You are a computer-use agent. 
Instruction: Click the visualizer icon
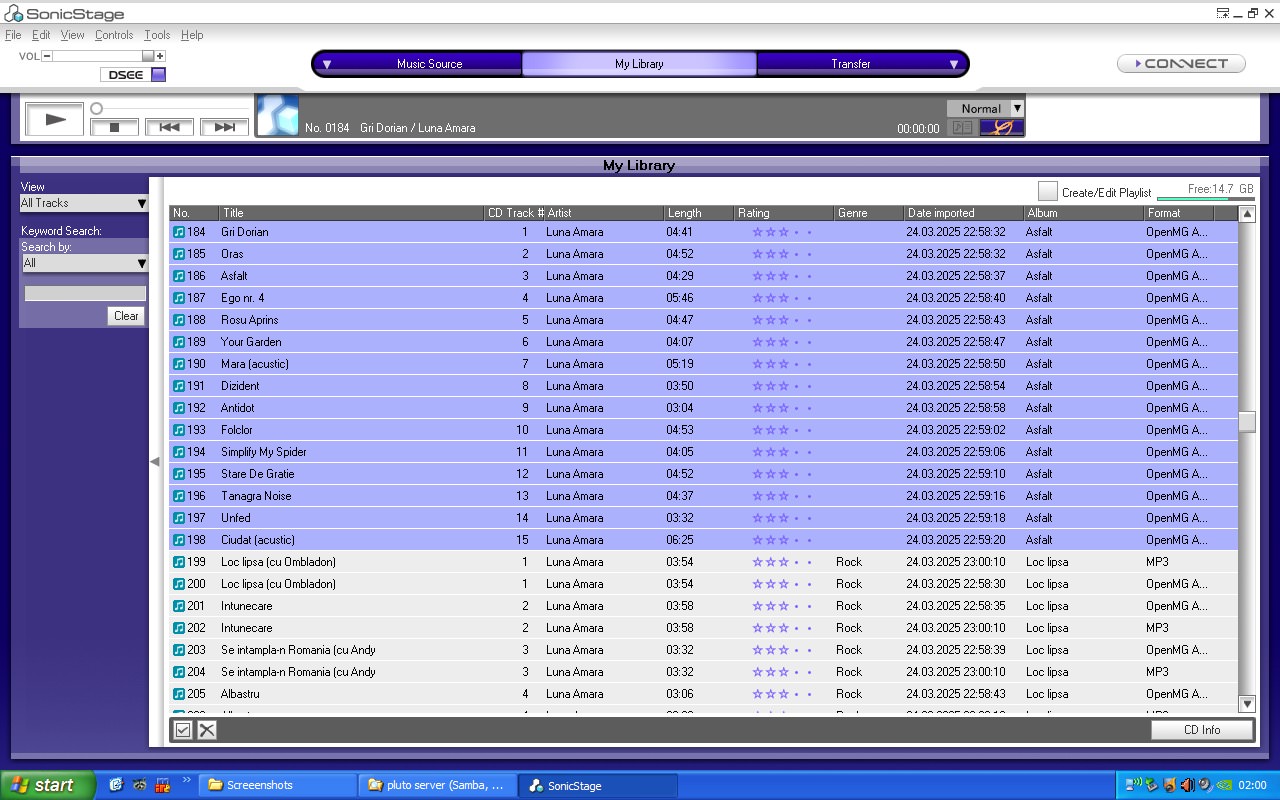[x=1001, y=127]
